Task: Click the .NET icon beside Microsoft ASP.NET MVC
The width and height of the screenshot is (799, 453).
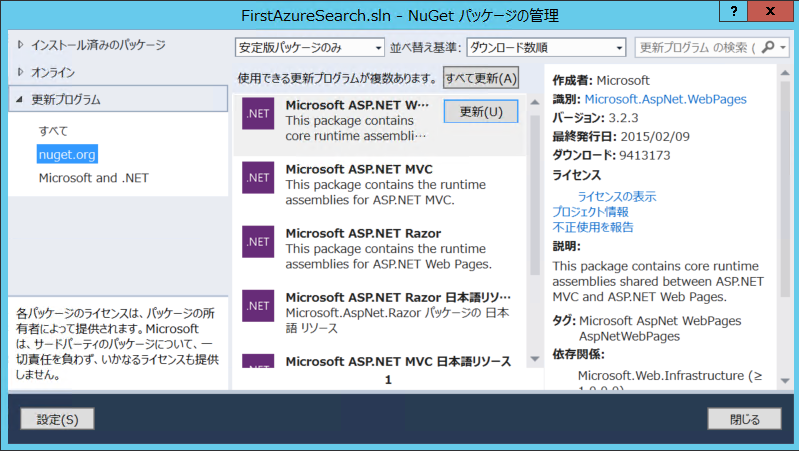Action: (x=258, y=178)
